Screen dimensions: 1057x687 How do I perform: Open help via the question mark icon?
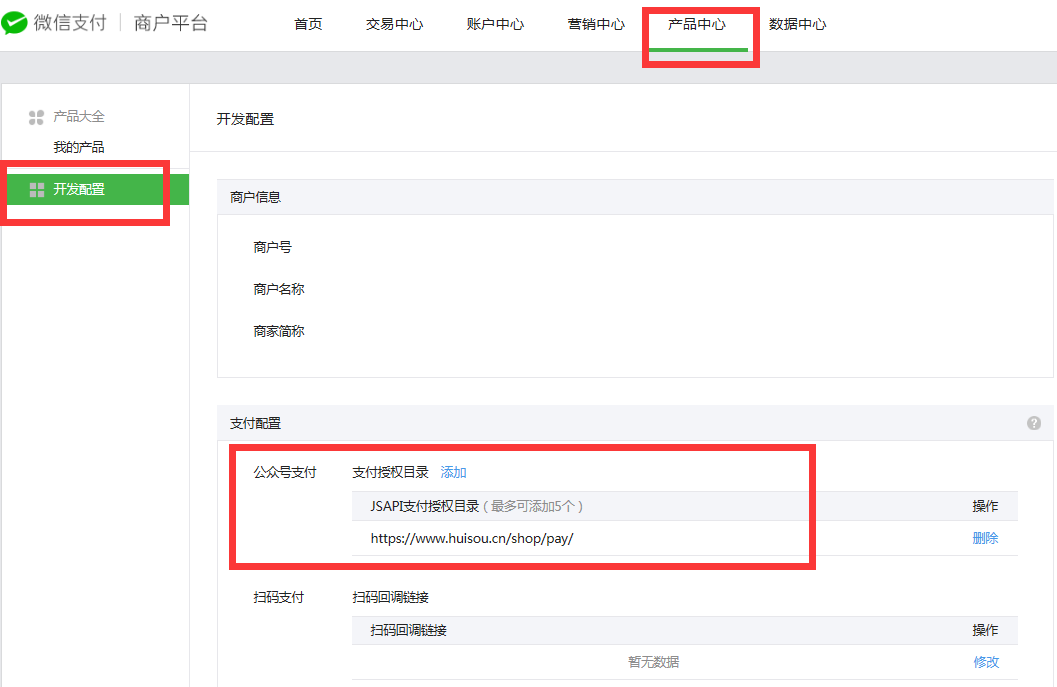click(1034, 423)
